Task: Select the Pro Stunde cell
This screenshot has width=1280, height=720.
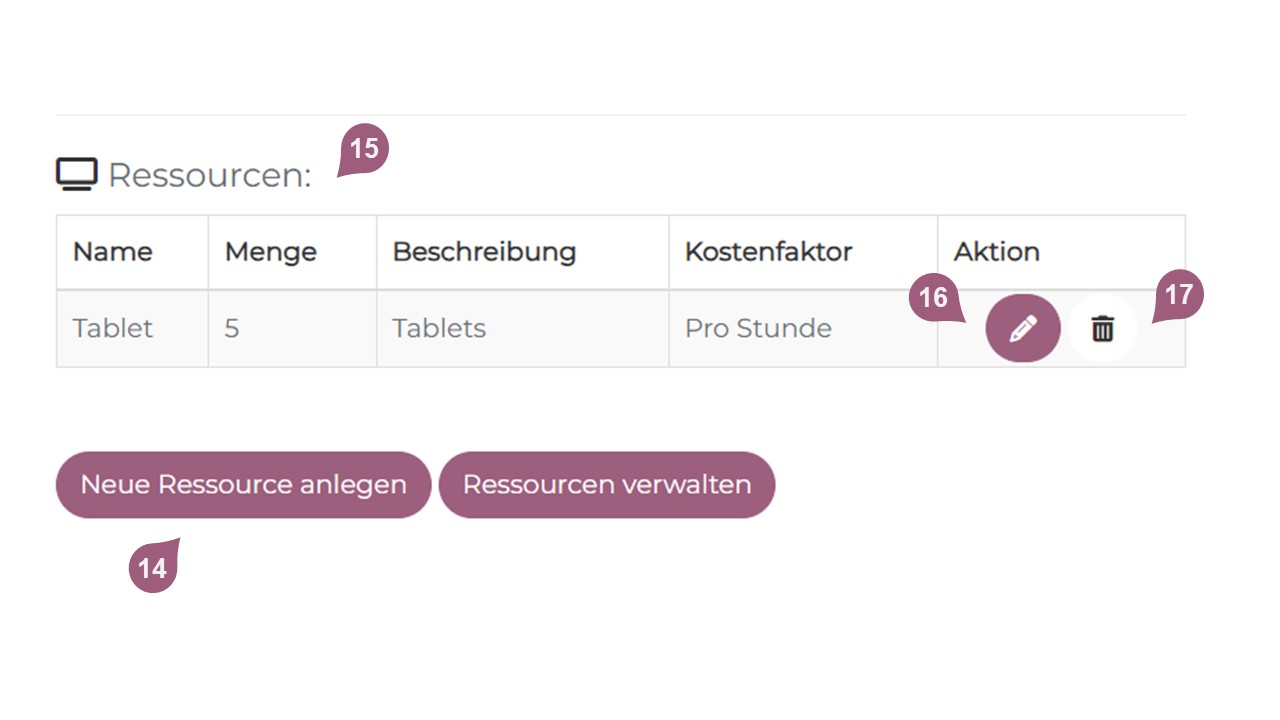Action: (x=758, y=328)
